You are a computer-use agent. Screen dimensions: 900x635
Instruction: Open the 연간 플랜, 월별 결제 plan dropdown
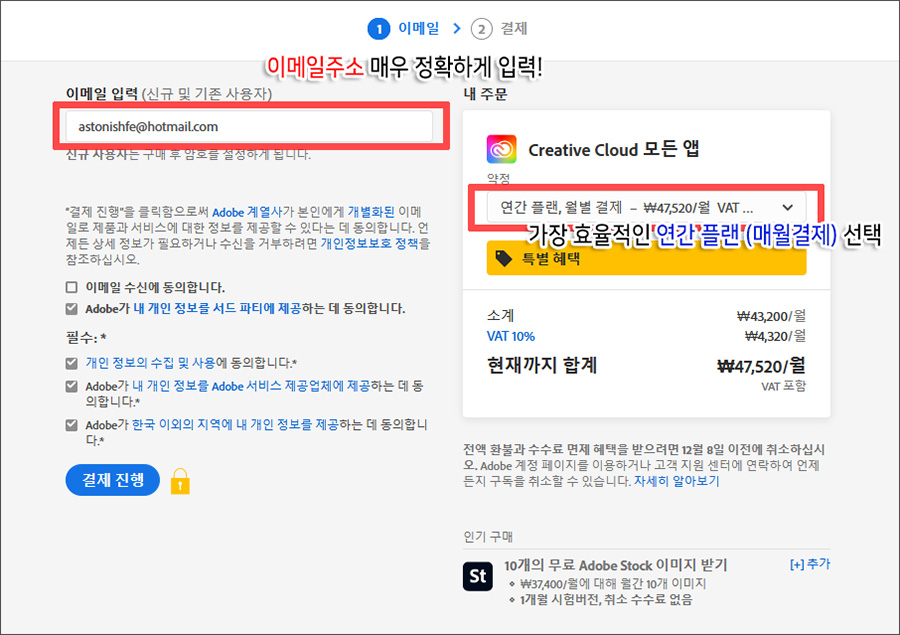(646, 207)
